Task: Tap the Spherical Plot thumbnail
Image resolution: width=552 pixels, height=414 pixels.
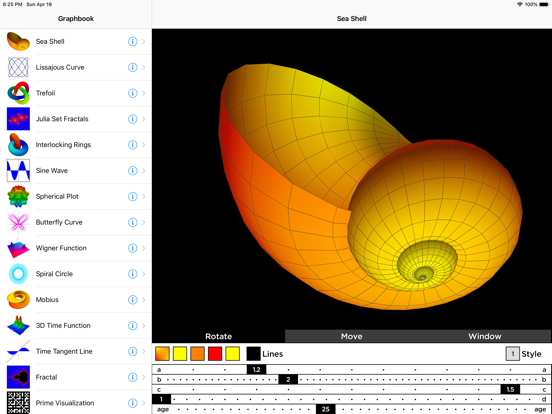Action: pyautogui.click(x=18, y=196)
